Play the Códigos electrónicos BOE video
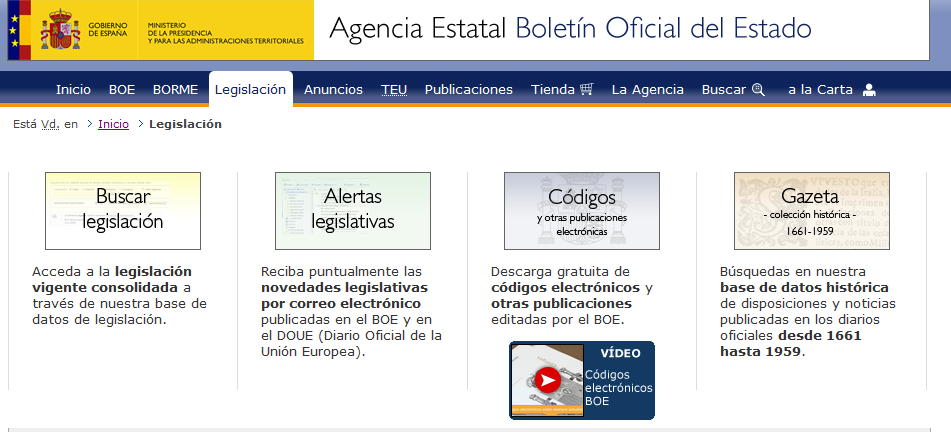The height and width of the screenshot is (432, 951). tap(548, 380)
